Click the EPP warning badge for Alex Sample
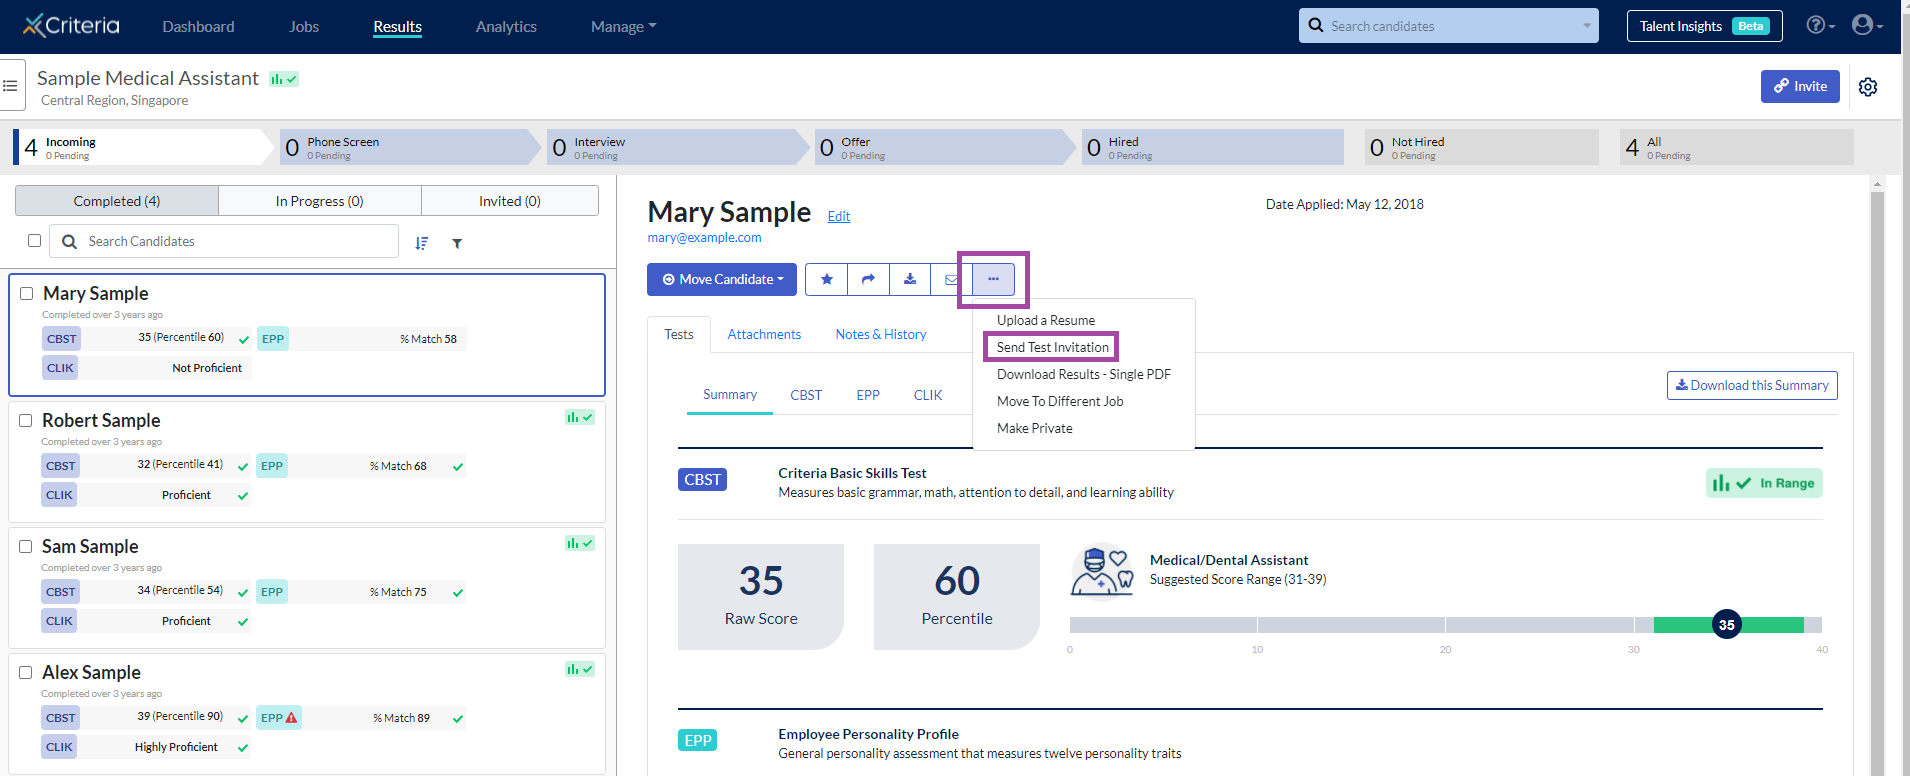 tap(279, 718)
